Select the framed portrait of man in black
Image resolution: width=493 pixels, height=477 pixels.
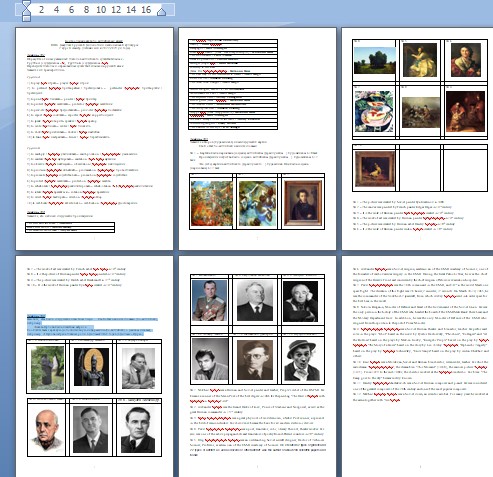303,203
